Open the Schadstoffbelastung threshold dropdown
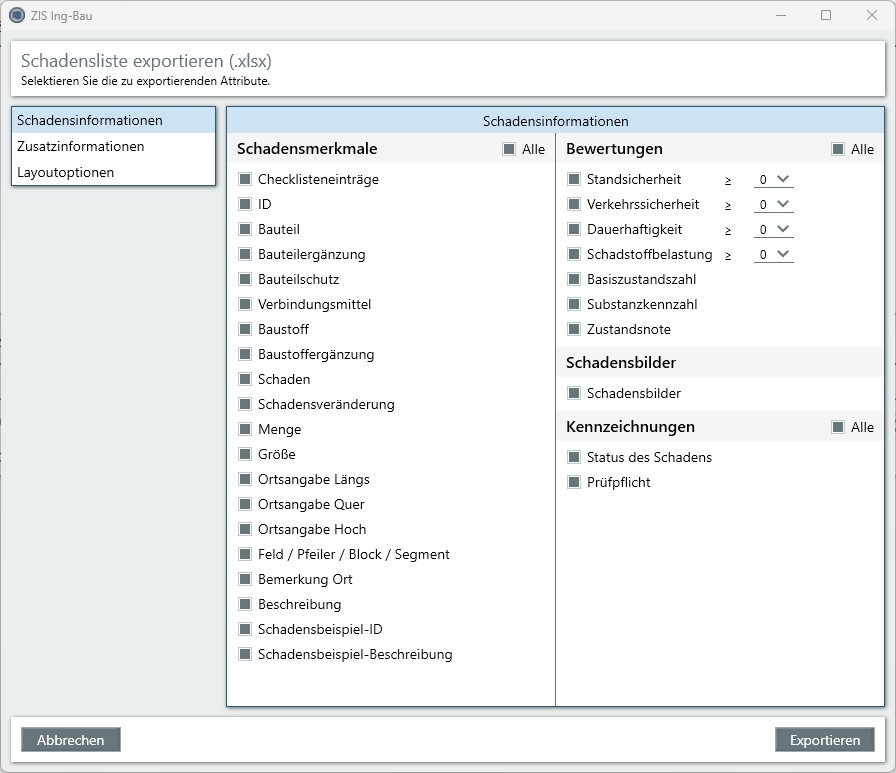 click(773, 255)
